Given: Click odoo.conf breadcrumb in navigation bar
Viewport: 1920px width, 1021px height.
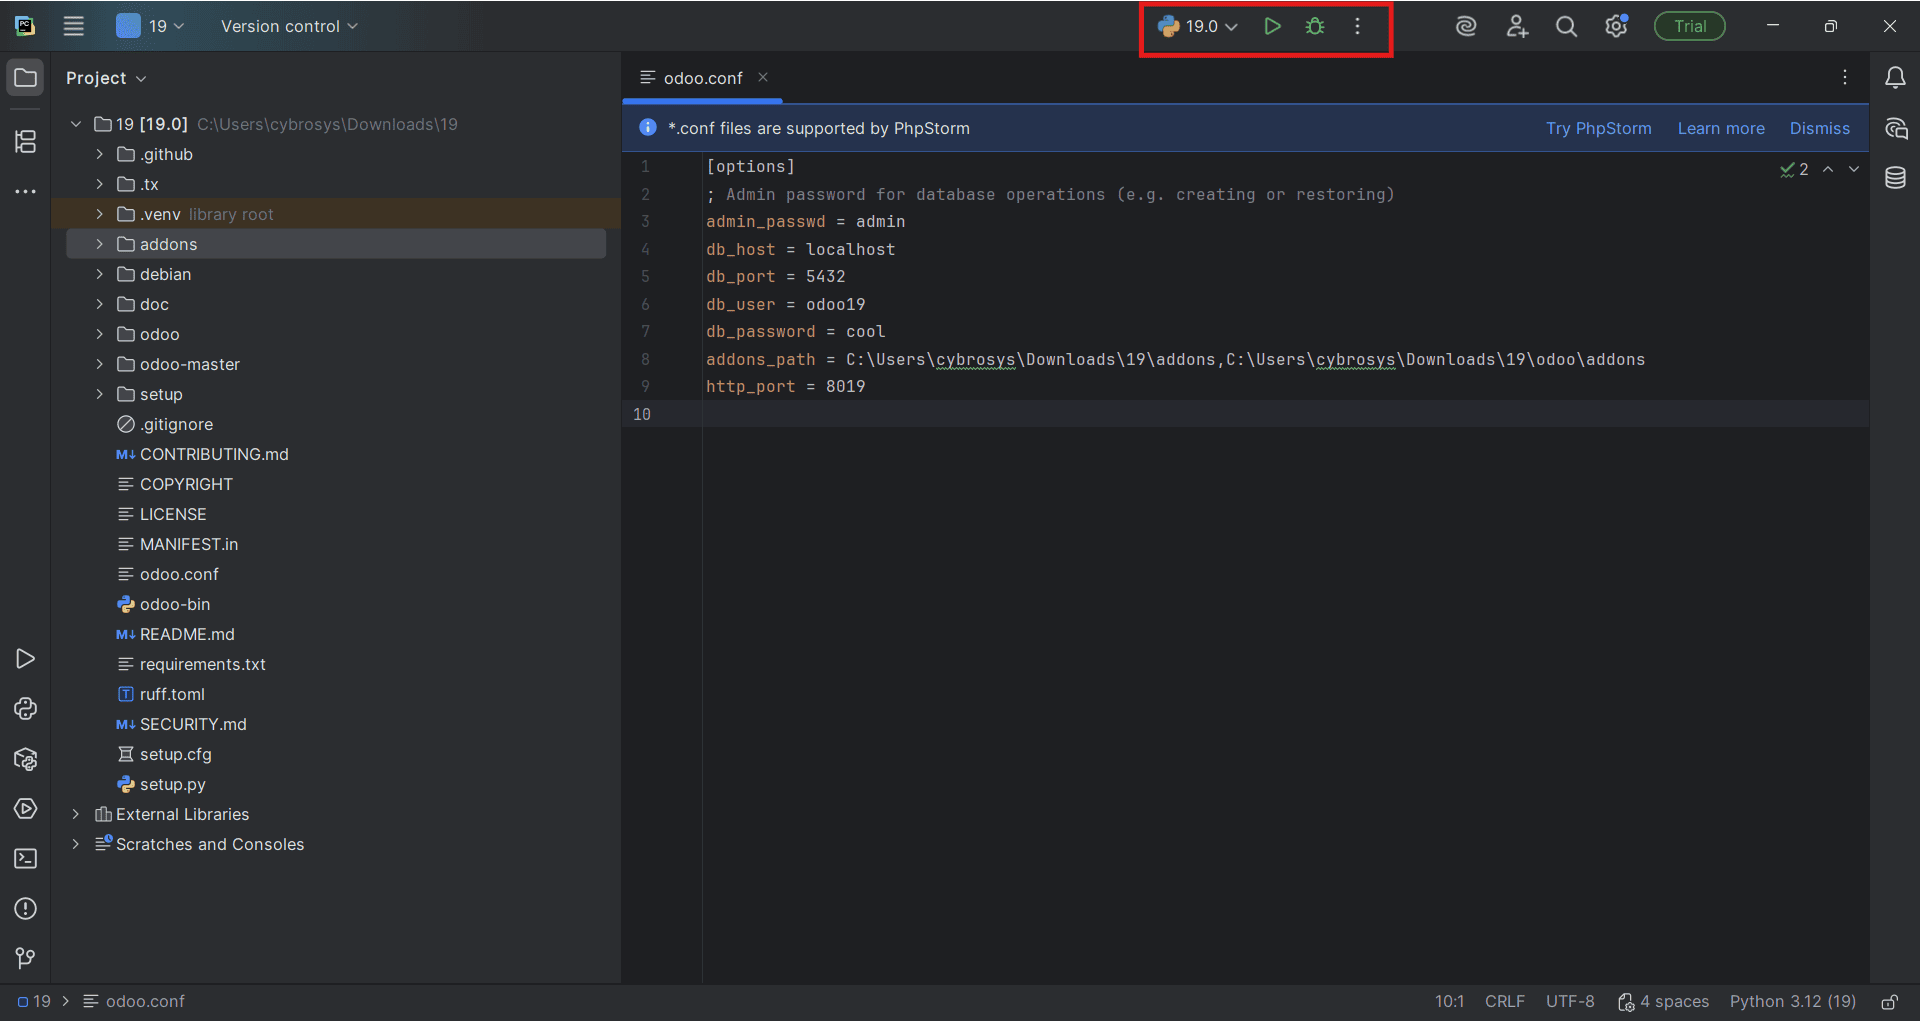Looking at the screenshot, I should (x=134, y=1002).
